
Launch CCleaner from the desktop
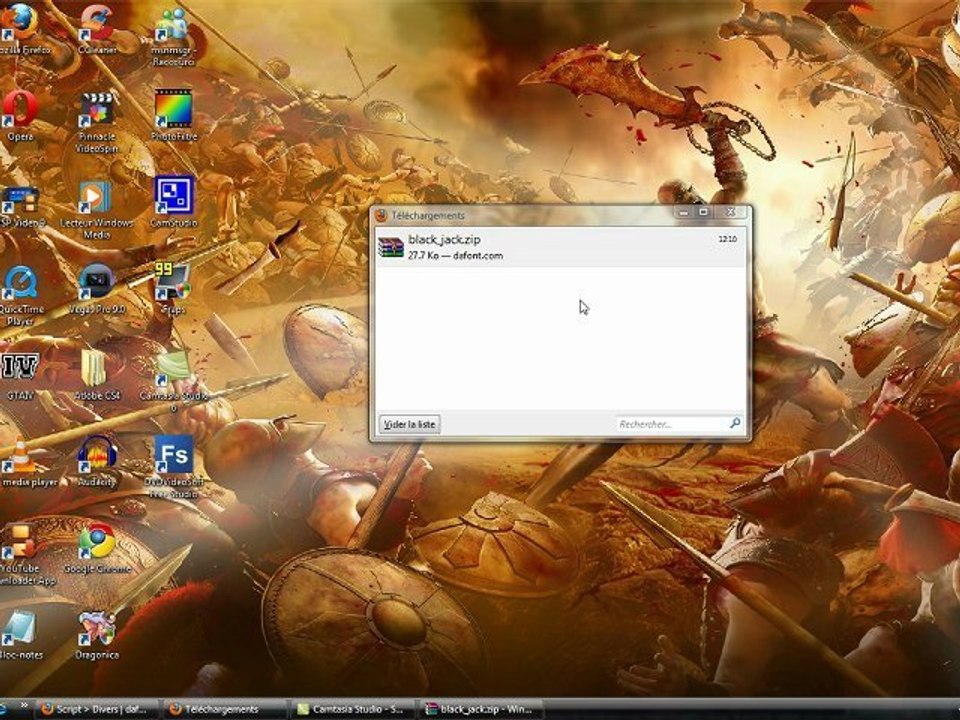pyautogui.click(x=97, y=28)
